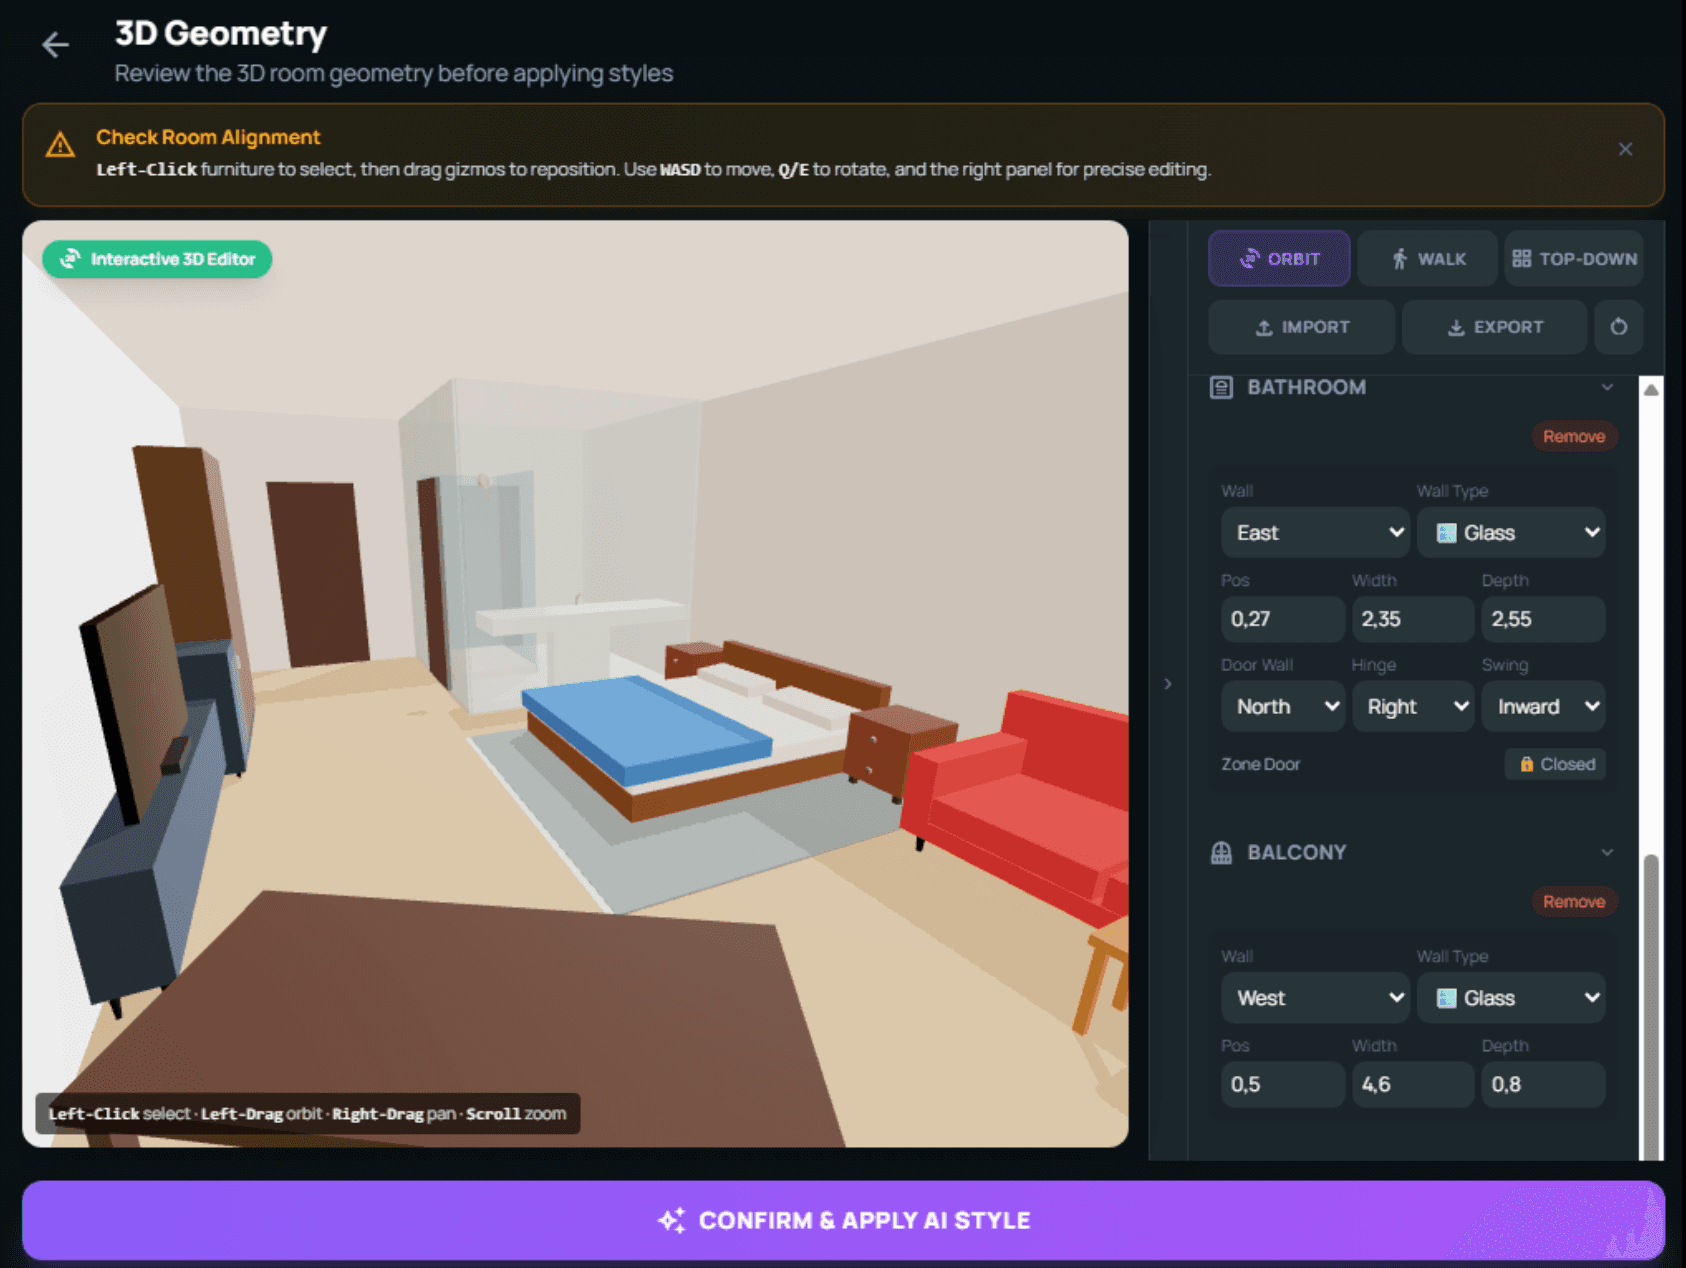1686x1268 pixels.
Task: Toggle the Zone Door Closed lock
Action: click(1555, 764)
